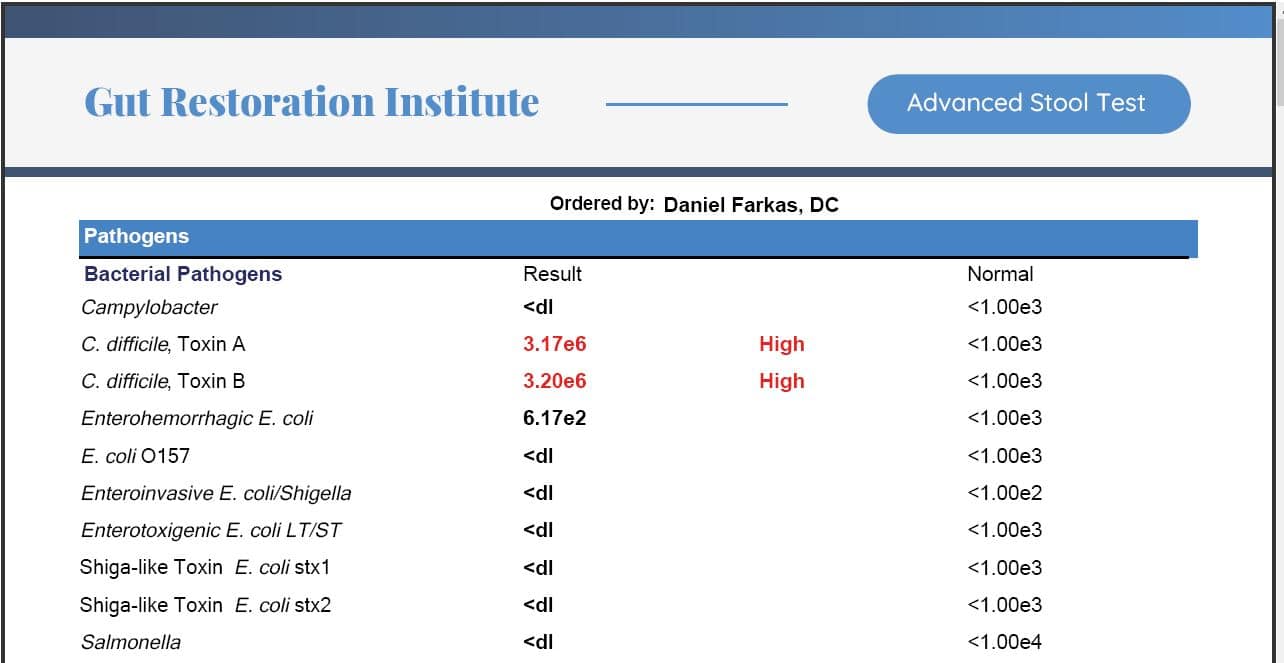Image resolution: width=1284 pixels, height=663 pixels.
Task: Click the Bacterial Pathogens heading
Action: click(x=183, y=274)
